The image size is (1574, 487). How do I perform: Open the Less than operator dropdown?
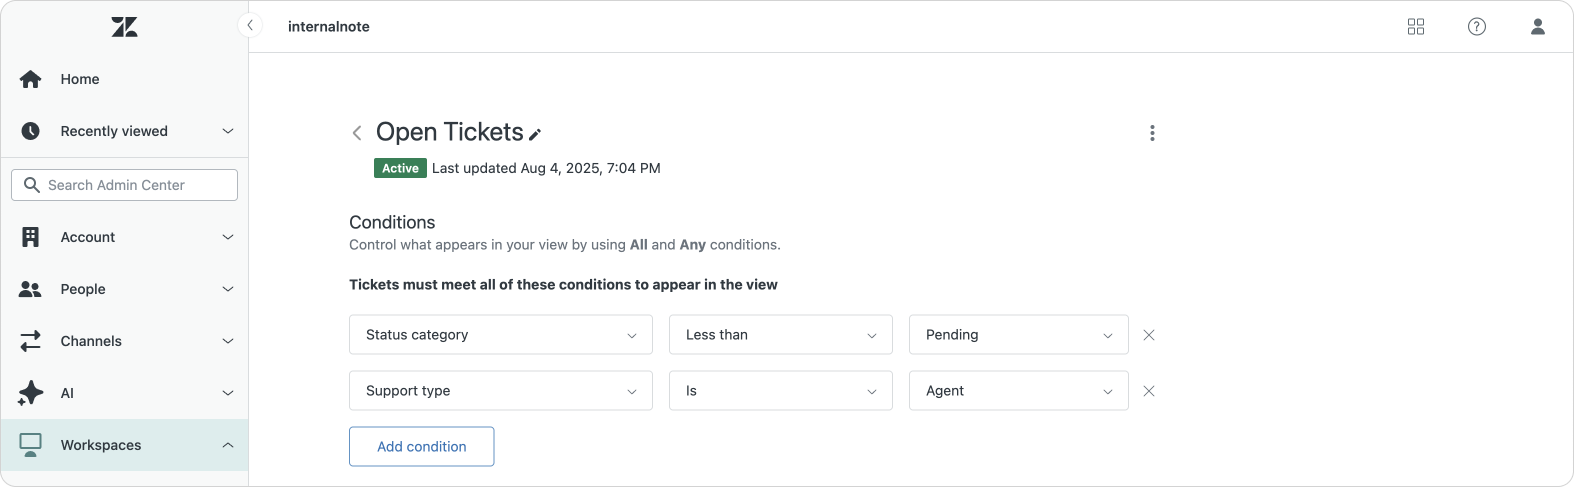(780, 335)
